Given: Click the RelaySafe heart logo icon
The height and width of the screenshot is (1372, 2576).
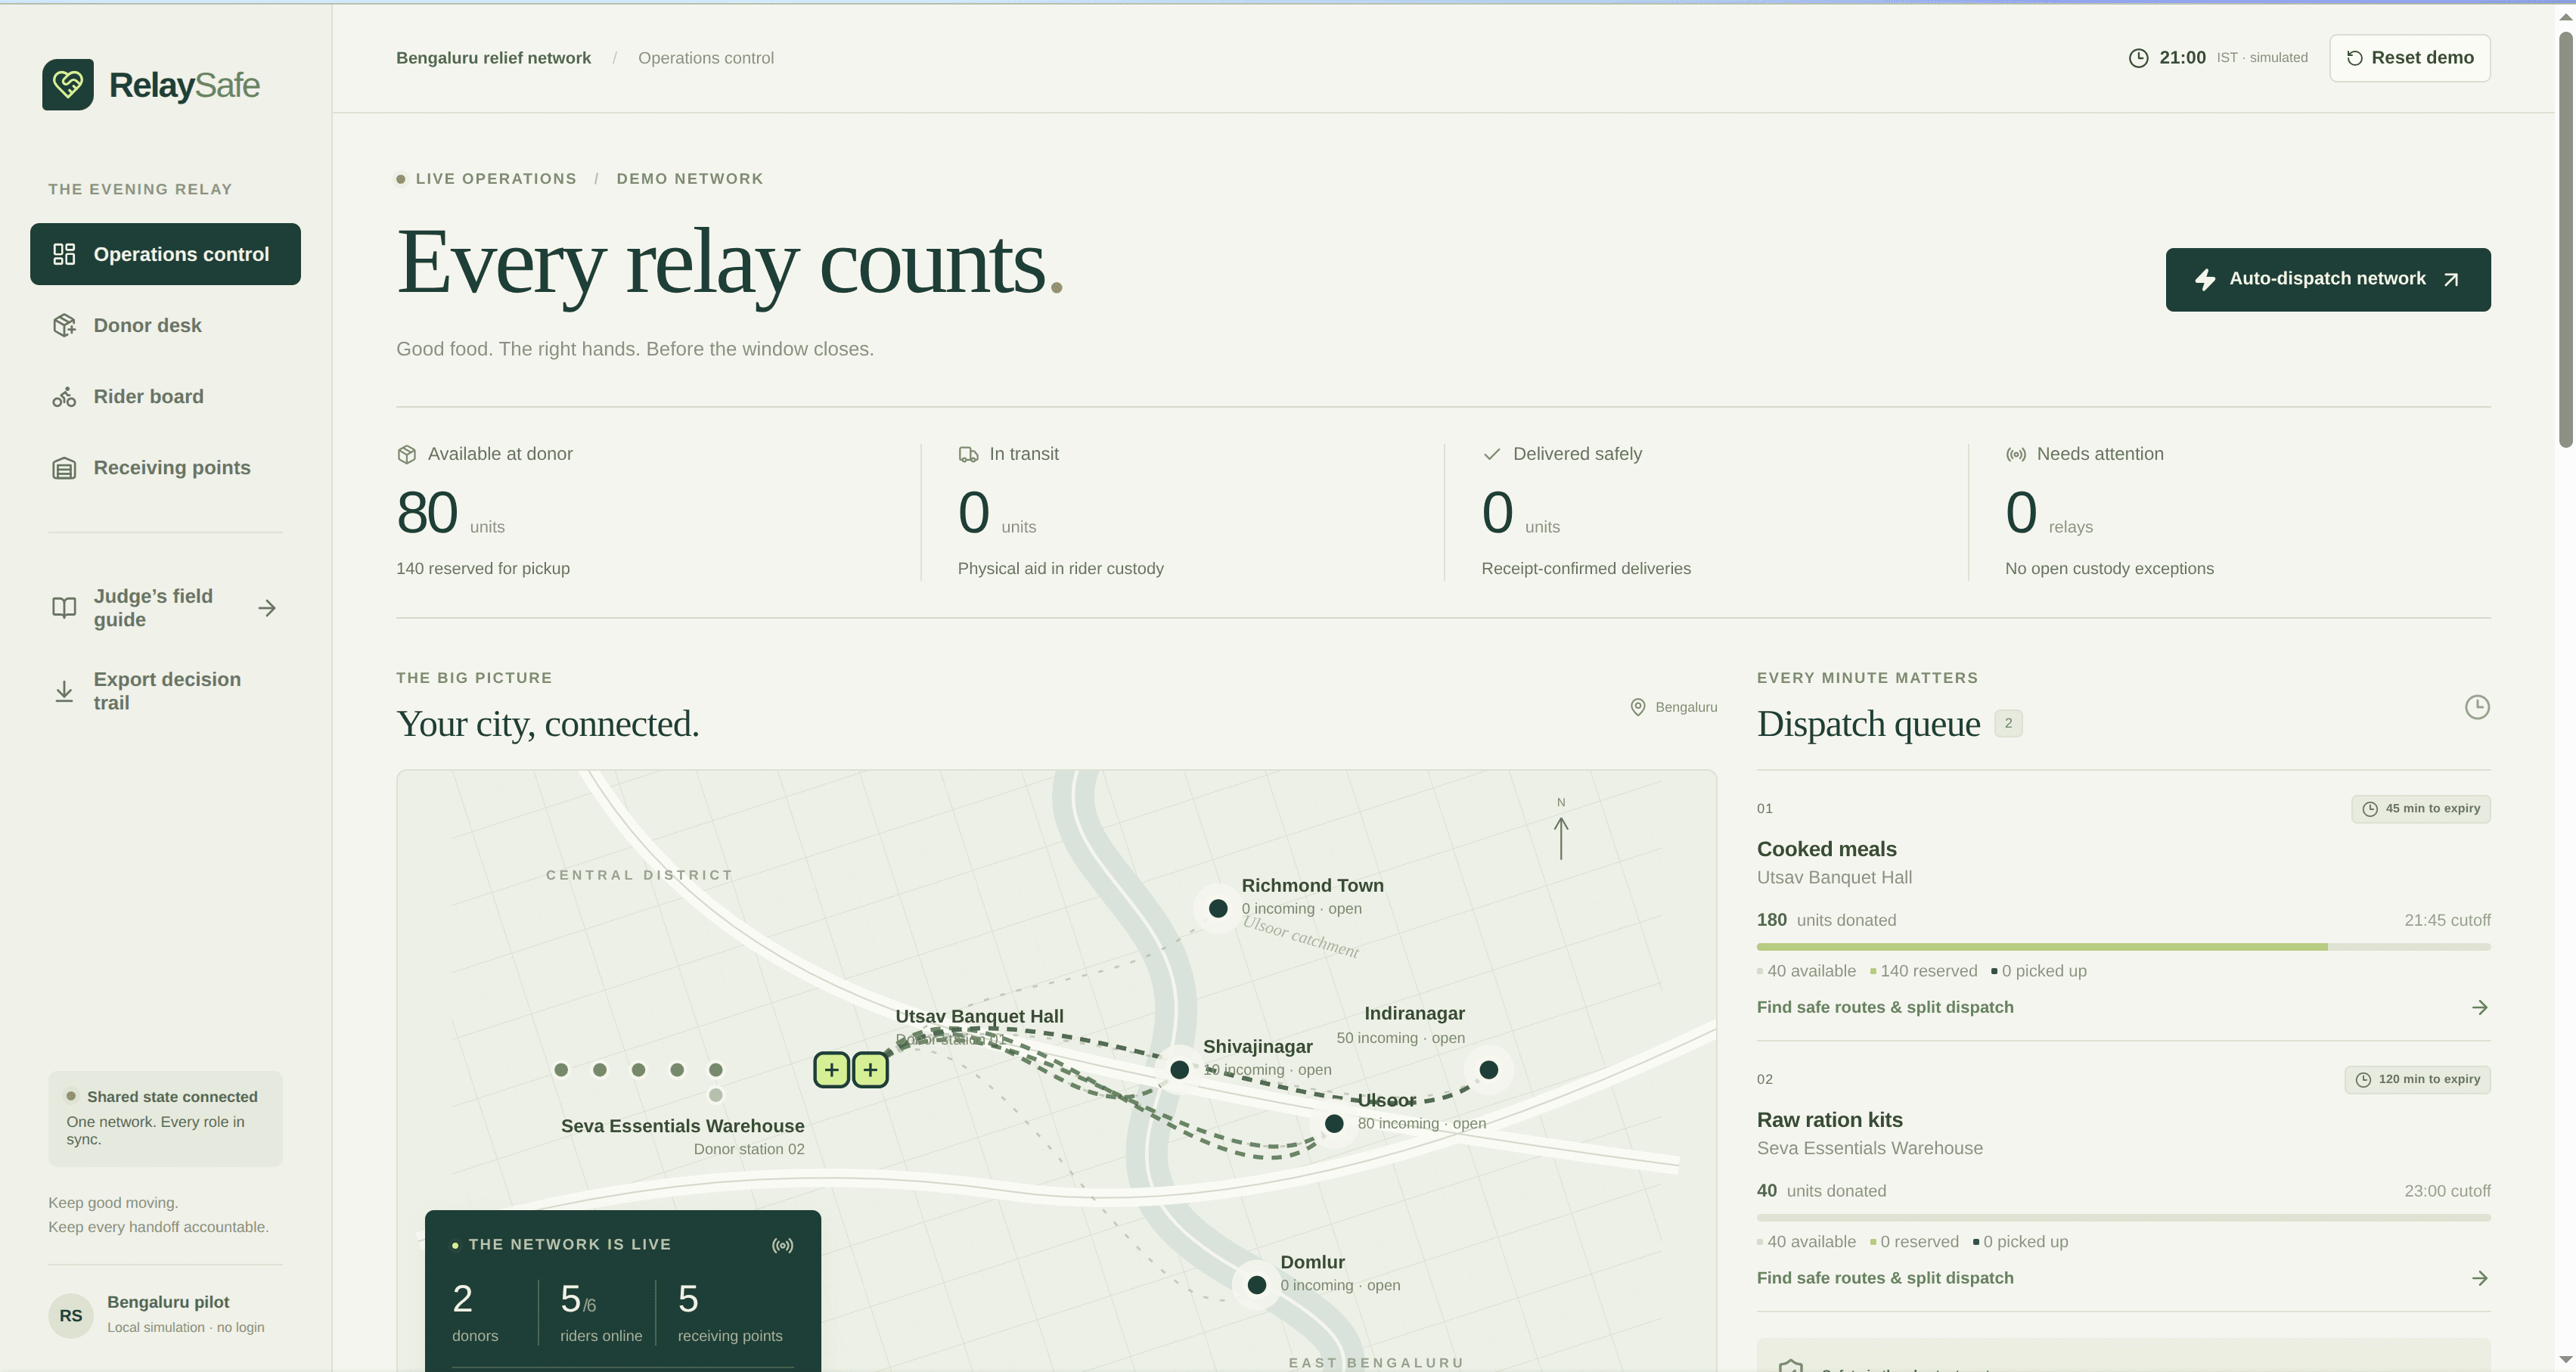Looking at the screenshot, I should pyautogui.click(x=68, y=84).
